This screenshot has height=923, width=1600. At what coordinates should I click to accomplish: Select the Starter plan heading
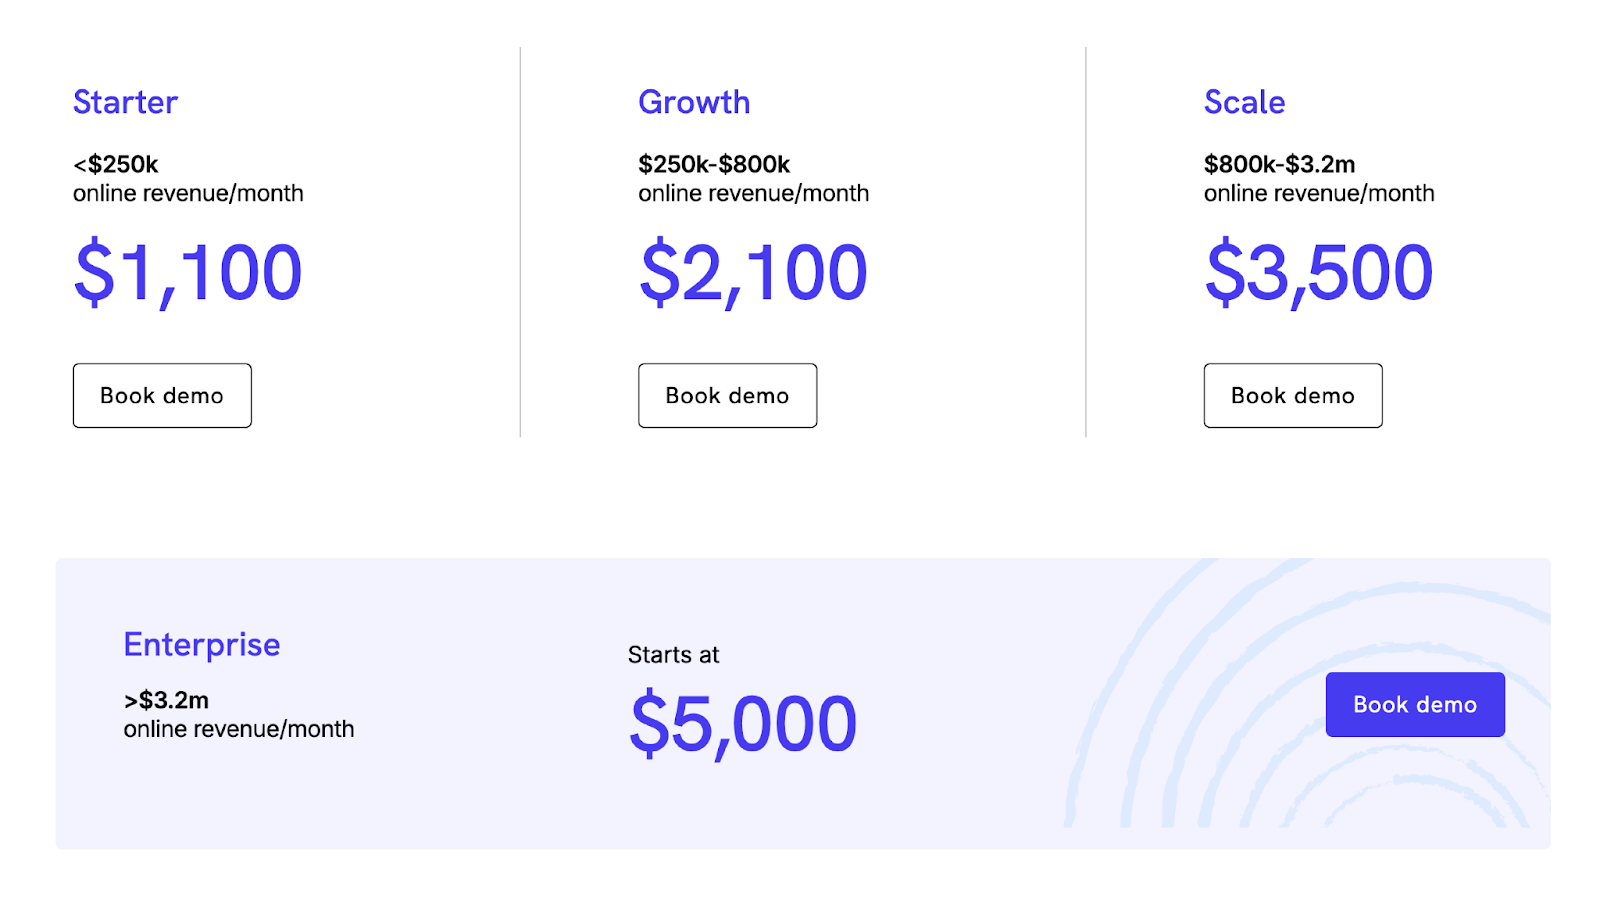coord(124,101)
